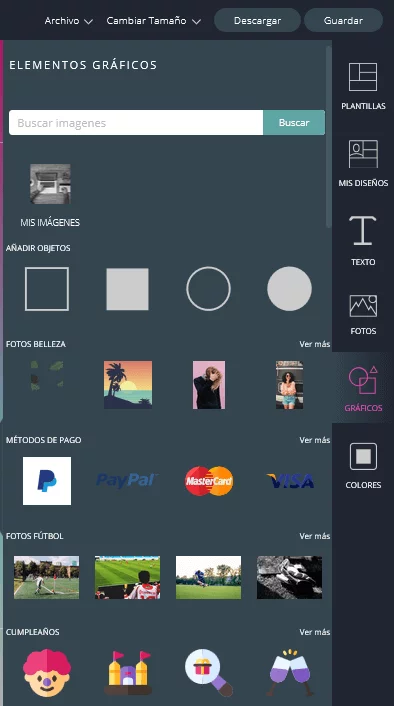
Task: Open the Mis Diseños sidebar panel
Action: tap(363, 163)
